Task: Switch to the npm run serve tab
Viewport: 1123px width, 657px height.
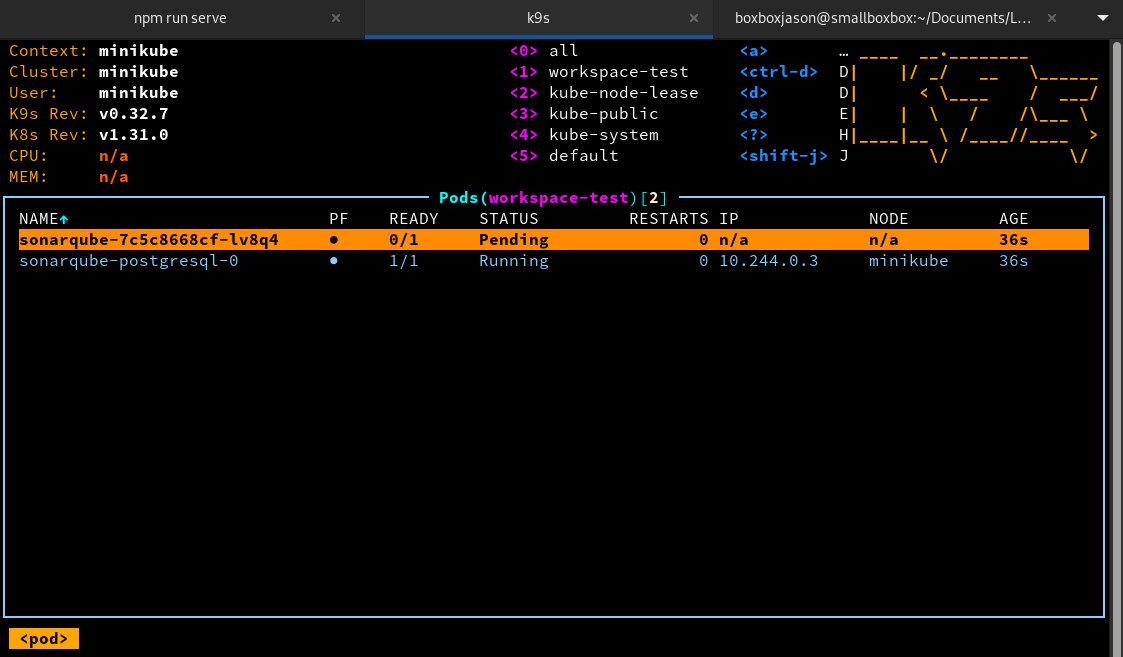Action: pyautogui.click(x=180, y=19)
